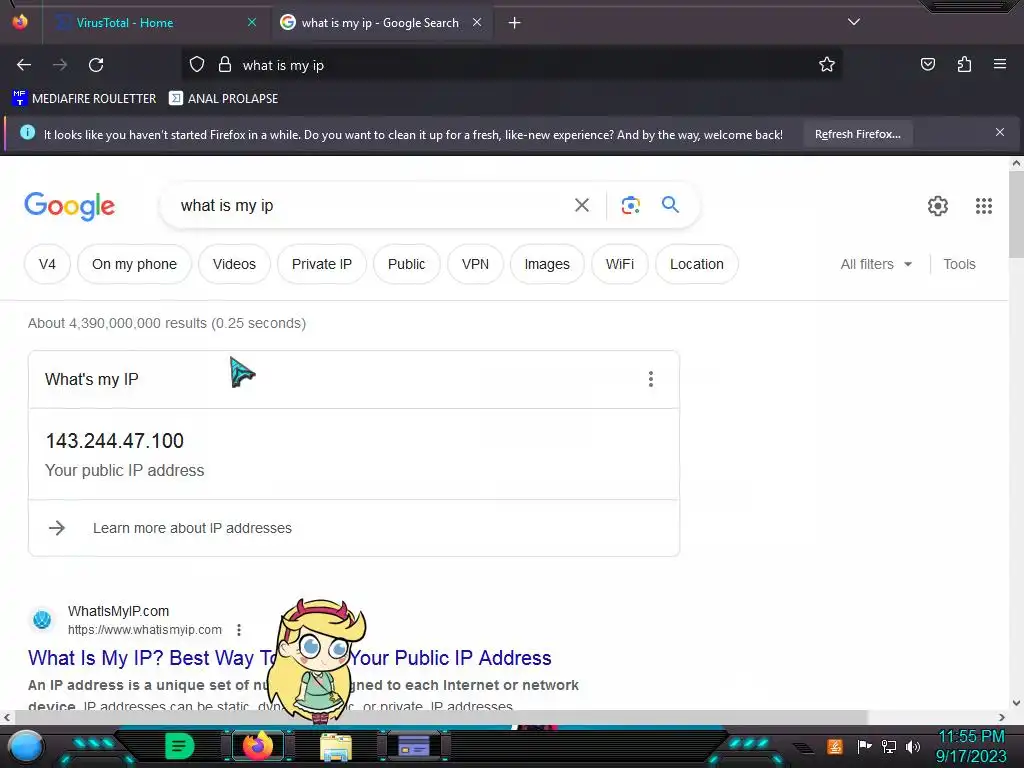Open Pocket save icon
Image resolution: width=1024 pixels, height=768 pixels.
coord(927,64)
